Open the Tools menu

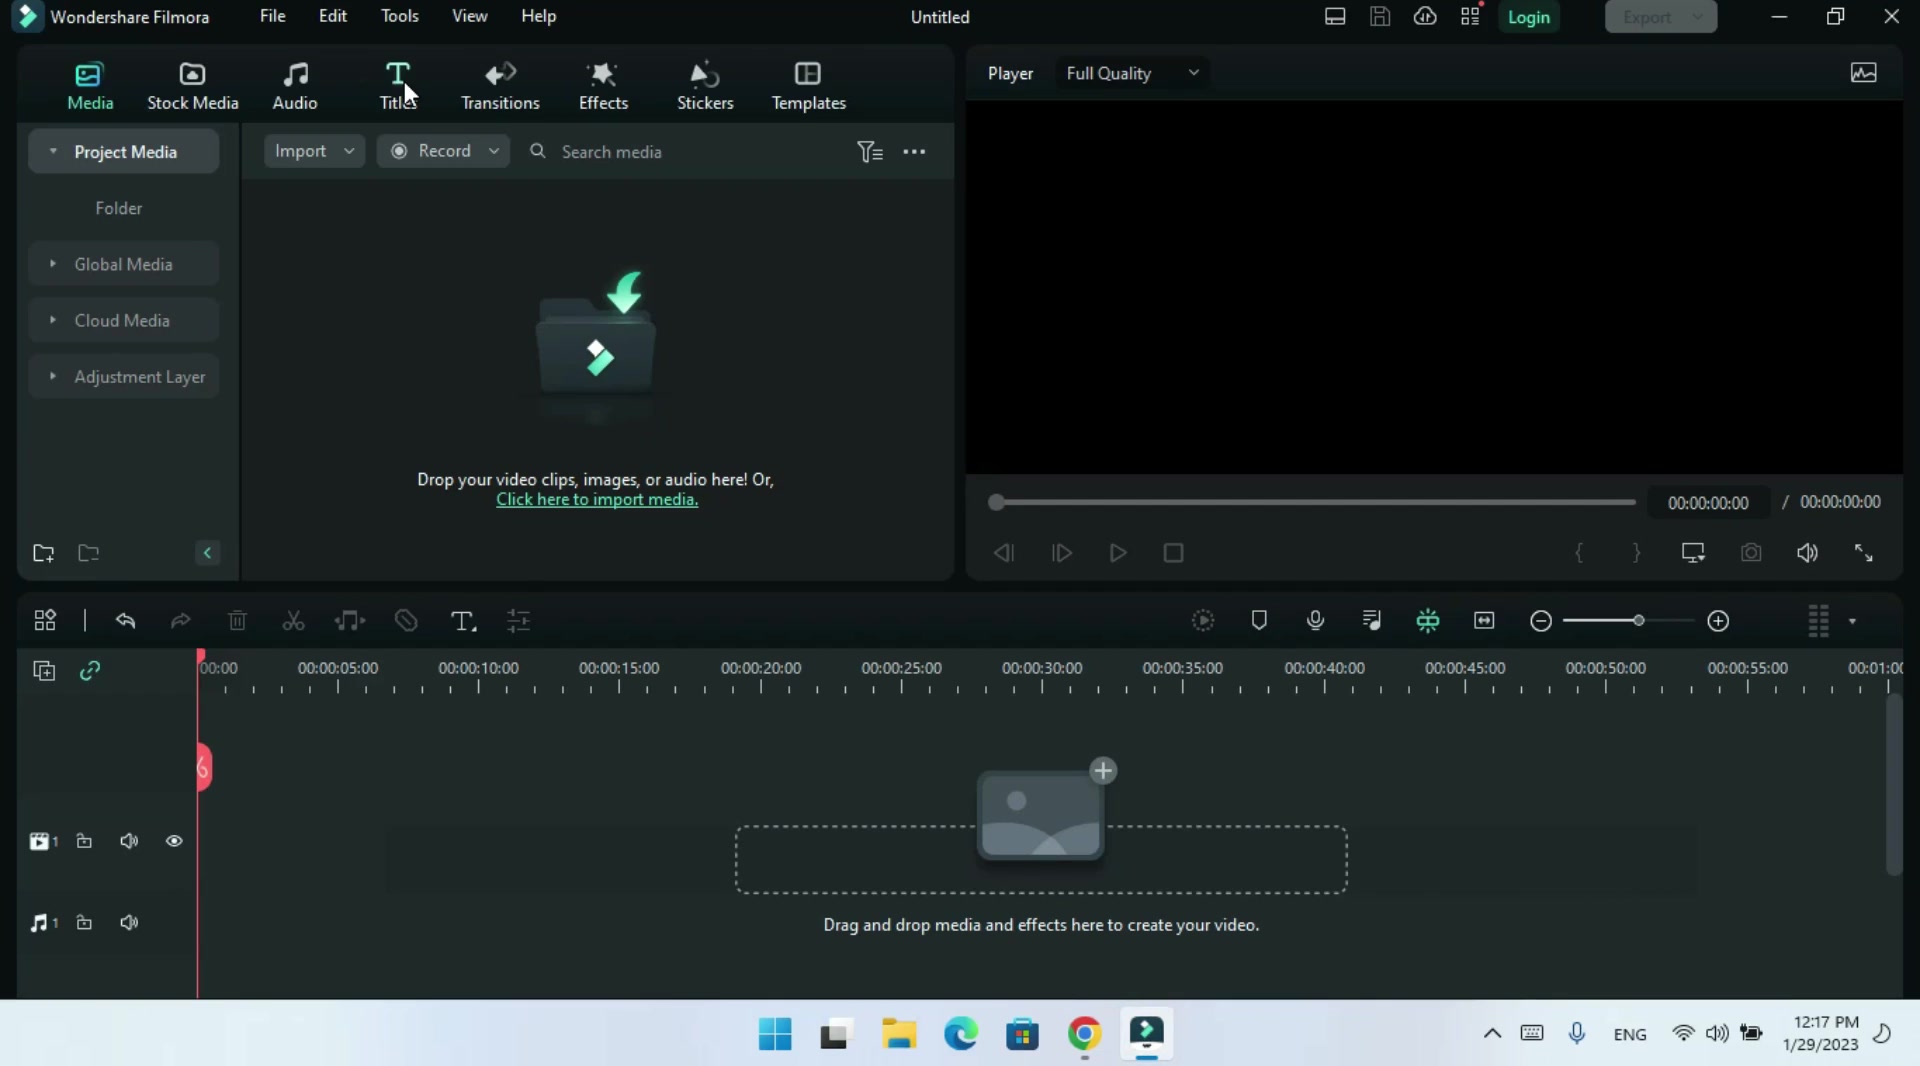pos(399,16)
